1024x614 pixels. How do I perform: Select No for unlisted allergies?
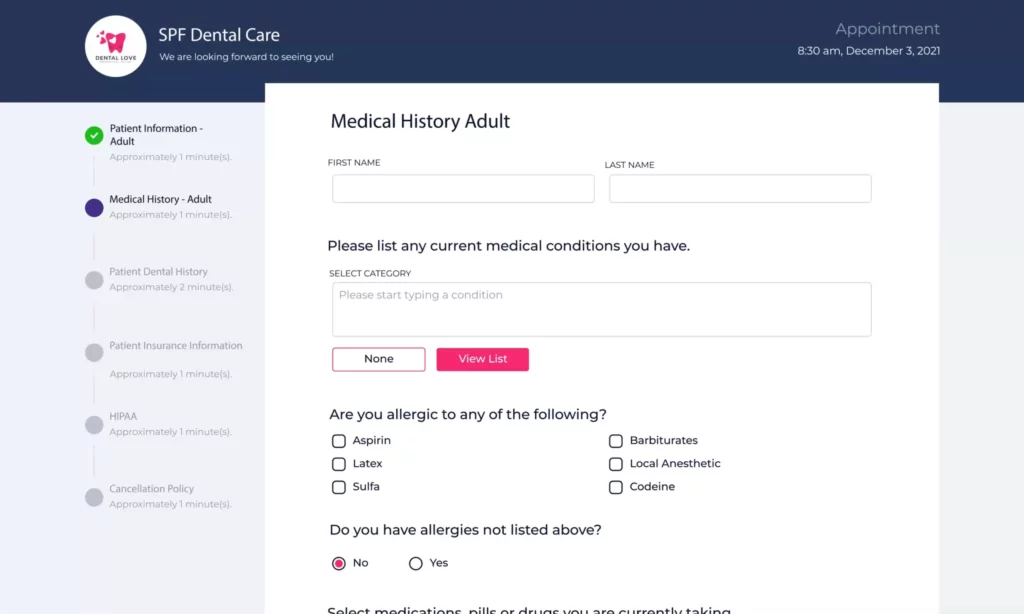(339, 563)
